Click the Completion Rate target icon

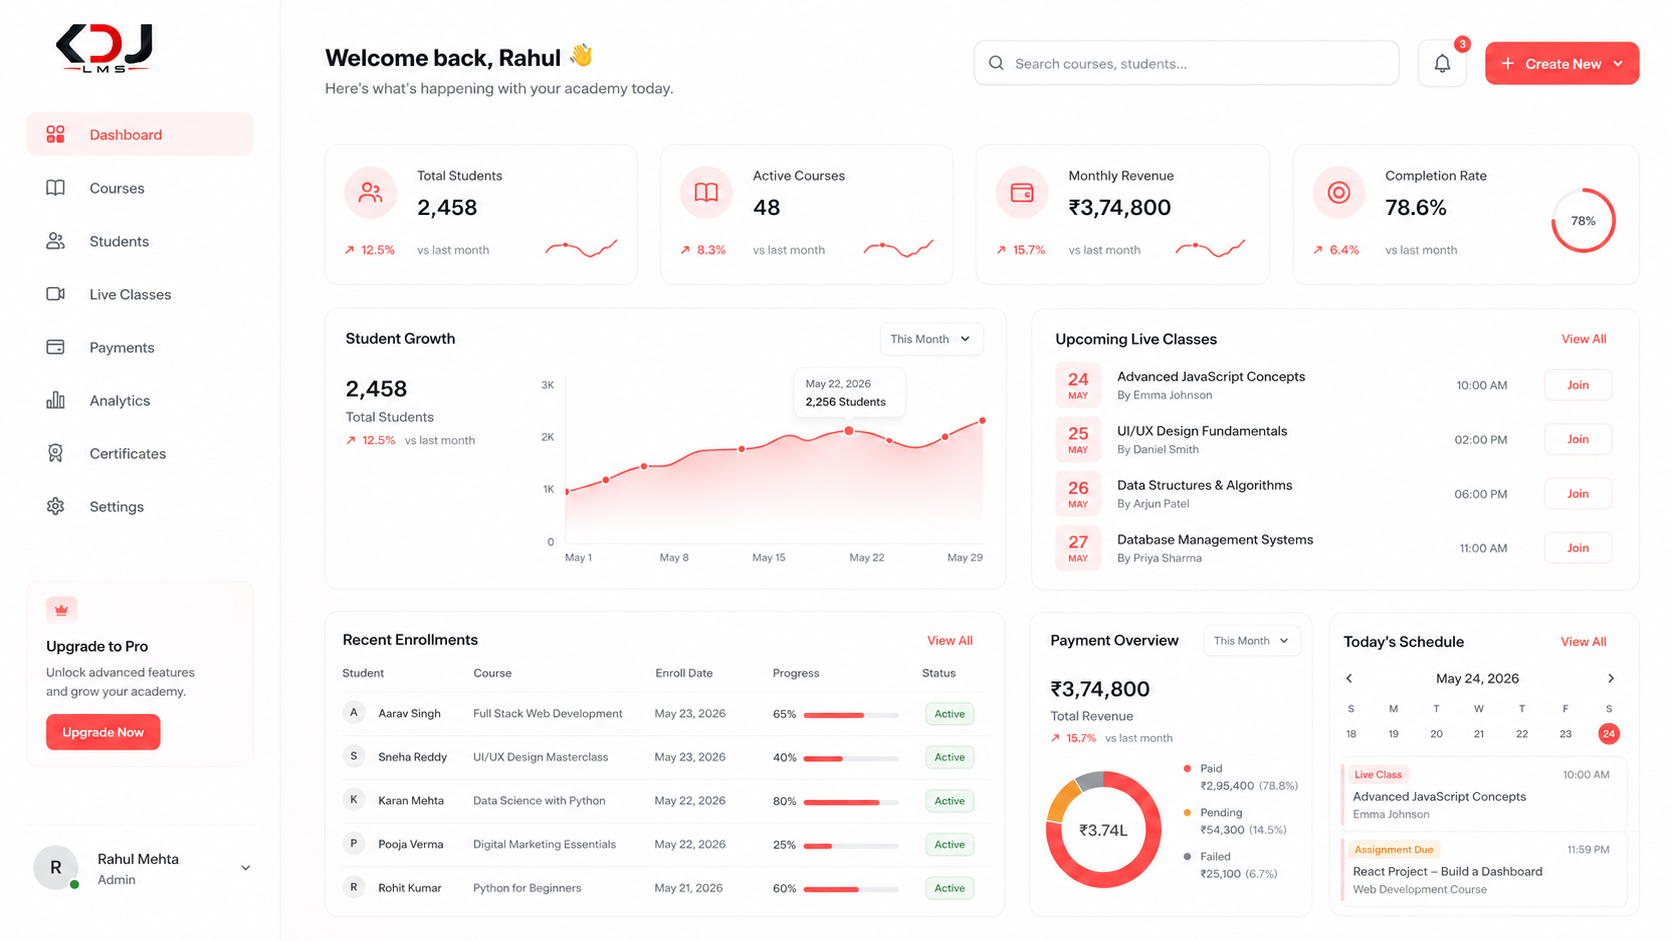(1339, 192)
